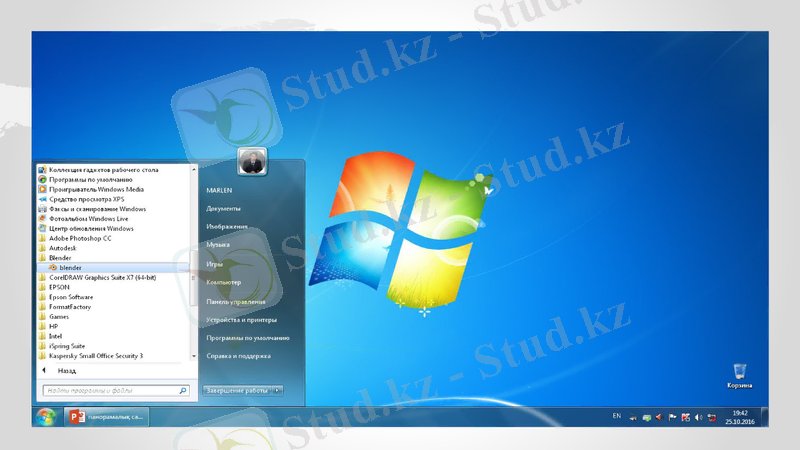Screen dimensions: 800x450
Task: Open Action Center flag tray icon
Action: (672, 417)
